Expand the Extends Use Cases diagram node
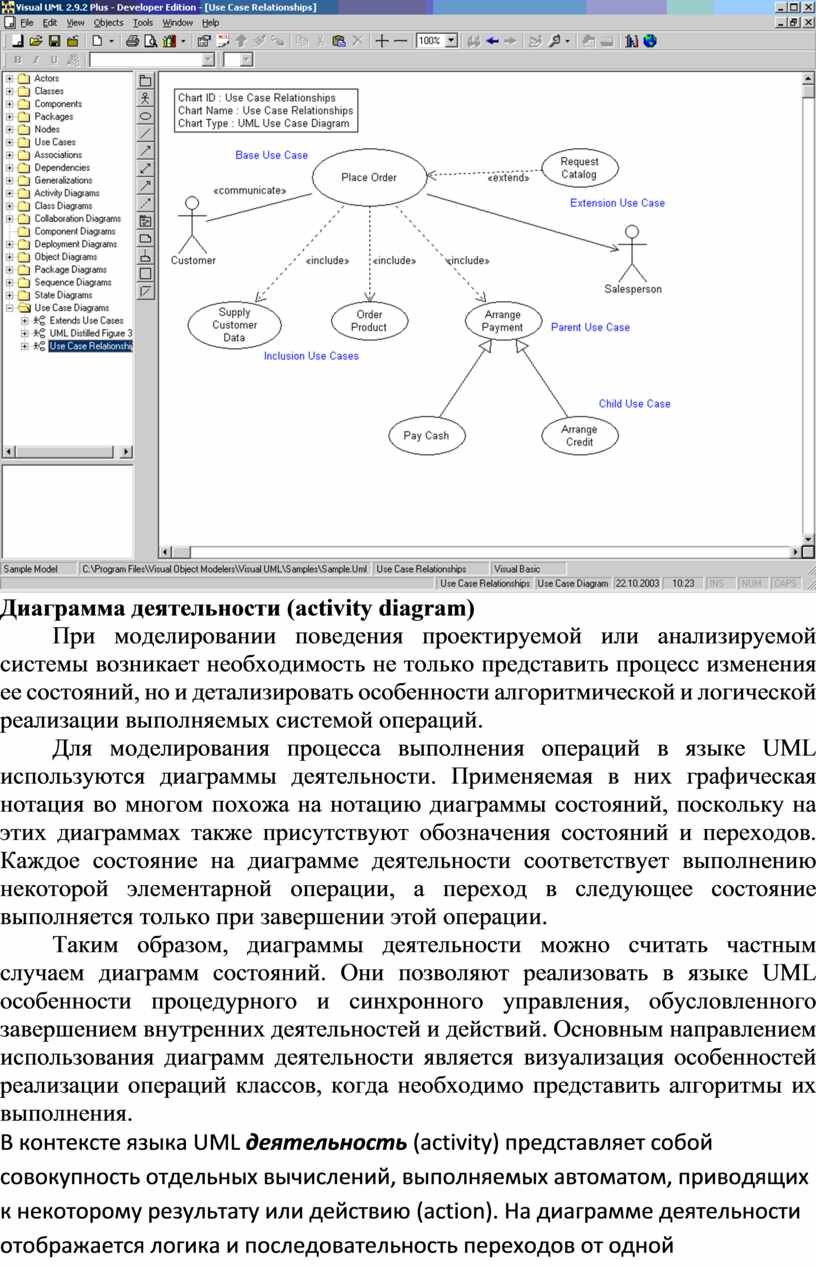 tap(24, 321)
